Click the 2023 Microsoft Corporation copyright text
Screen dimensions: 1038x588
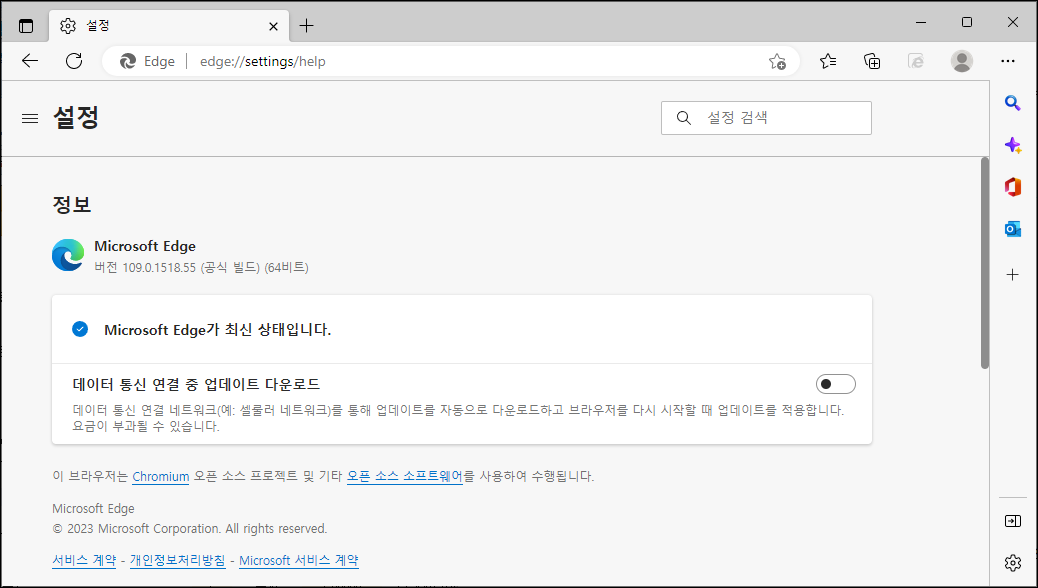click(190, 528)
